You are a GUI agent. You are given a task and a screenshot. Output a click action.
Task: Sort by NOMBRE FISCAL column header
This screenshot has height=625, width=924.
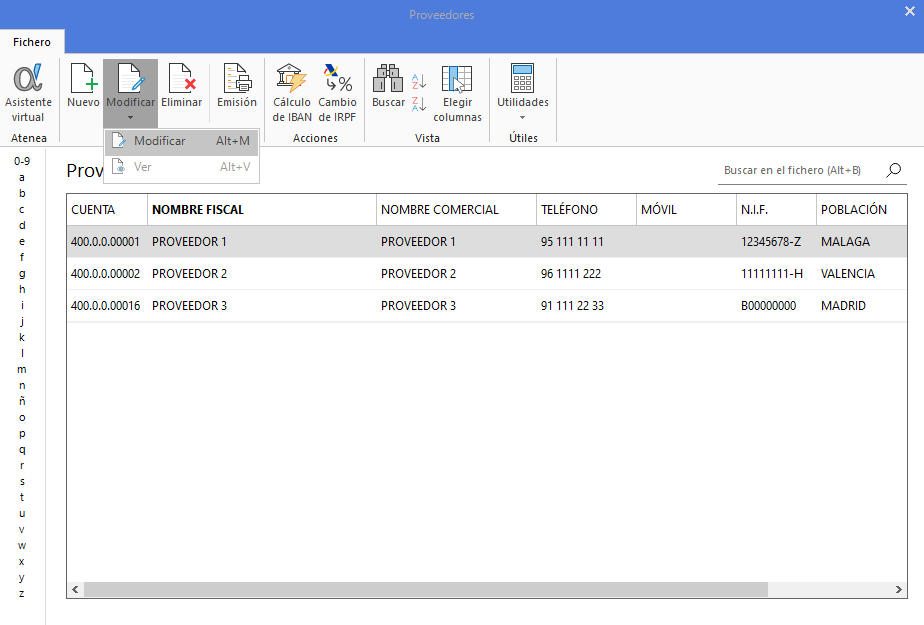[x=198, y=210]
